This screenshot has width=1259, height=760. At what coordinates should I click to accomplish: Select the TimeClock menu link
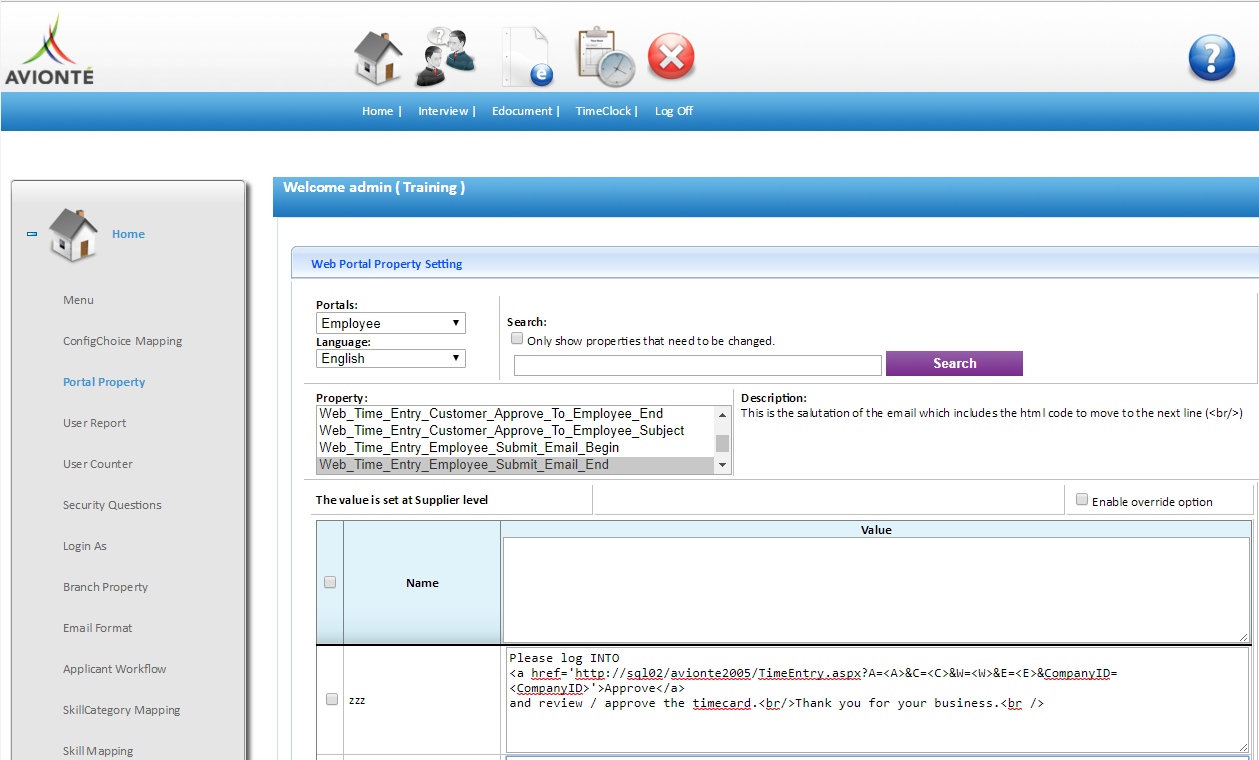603,111
